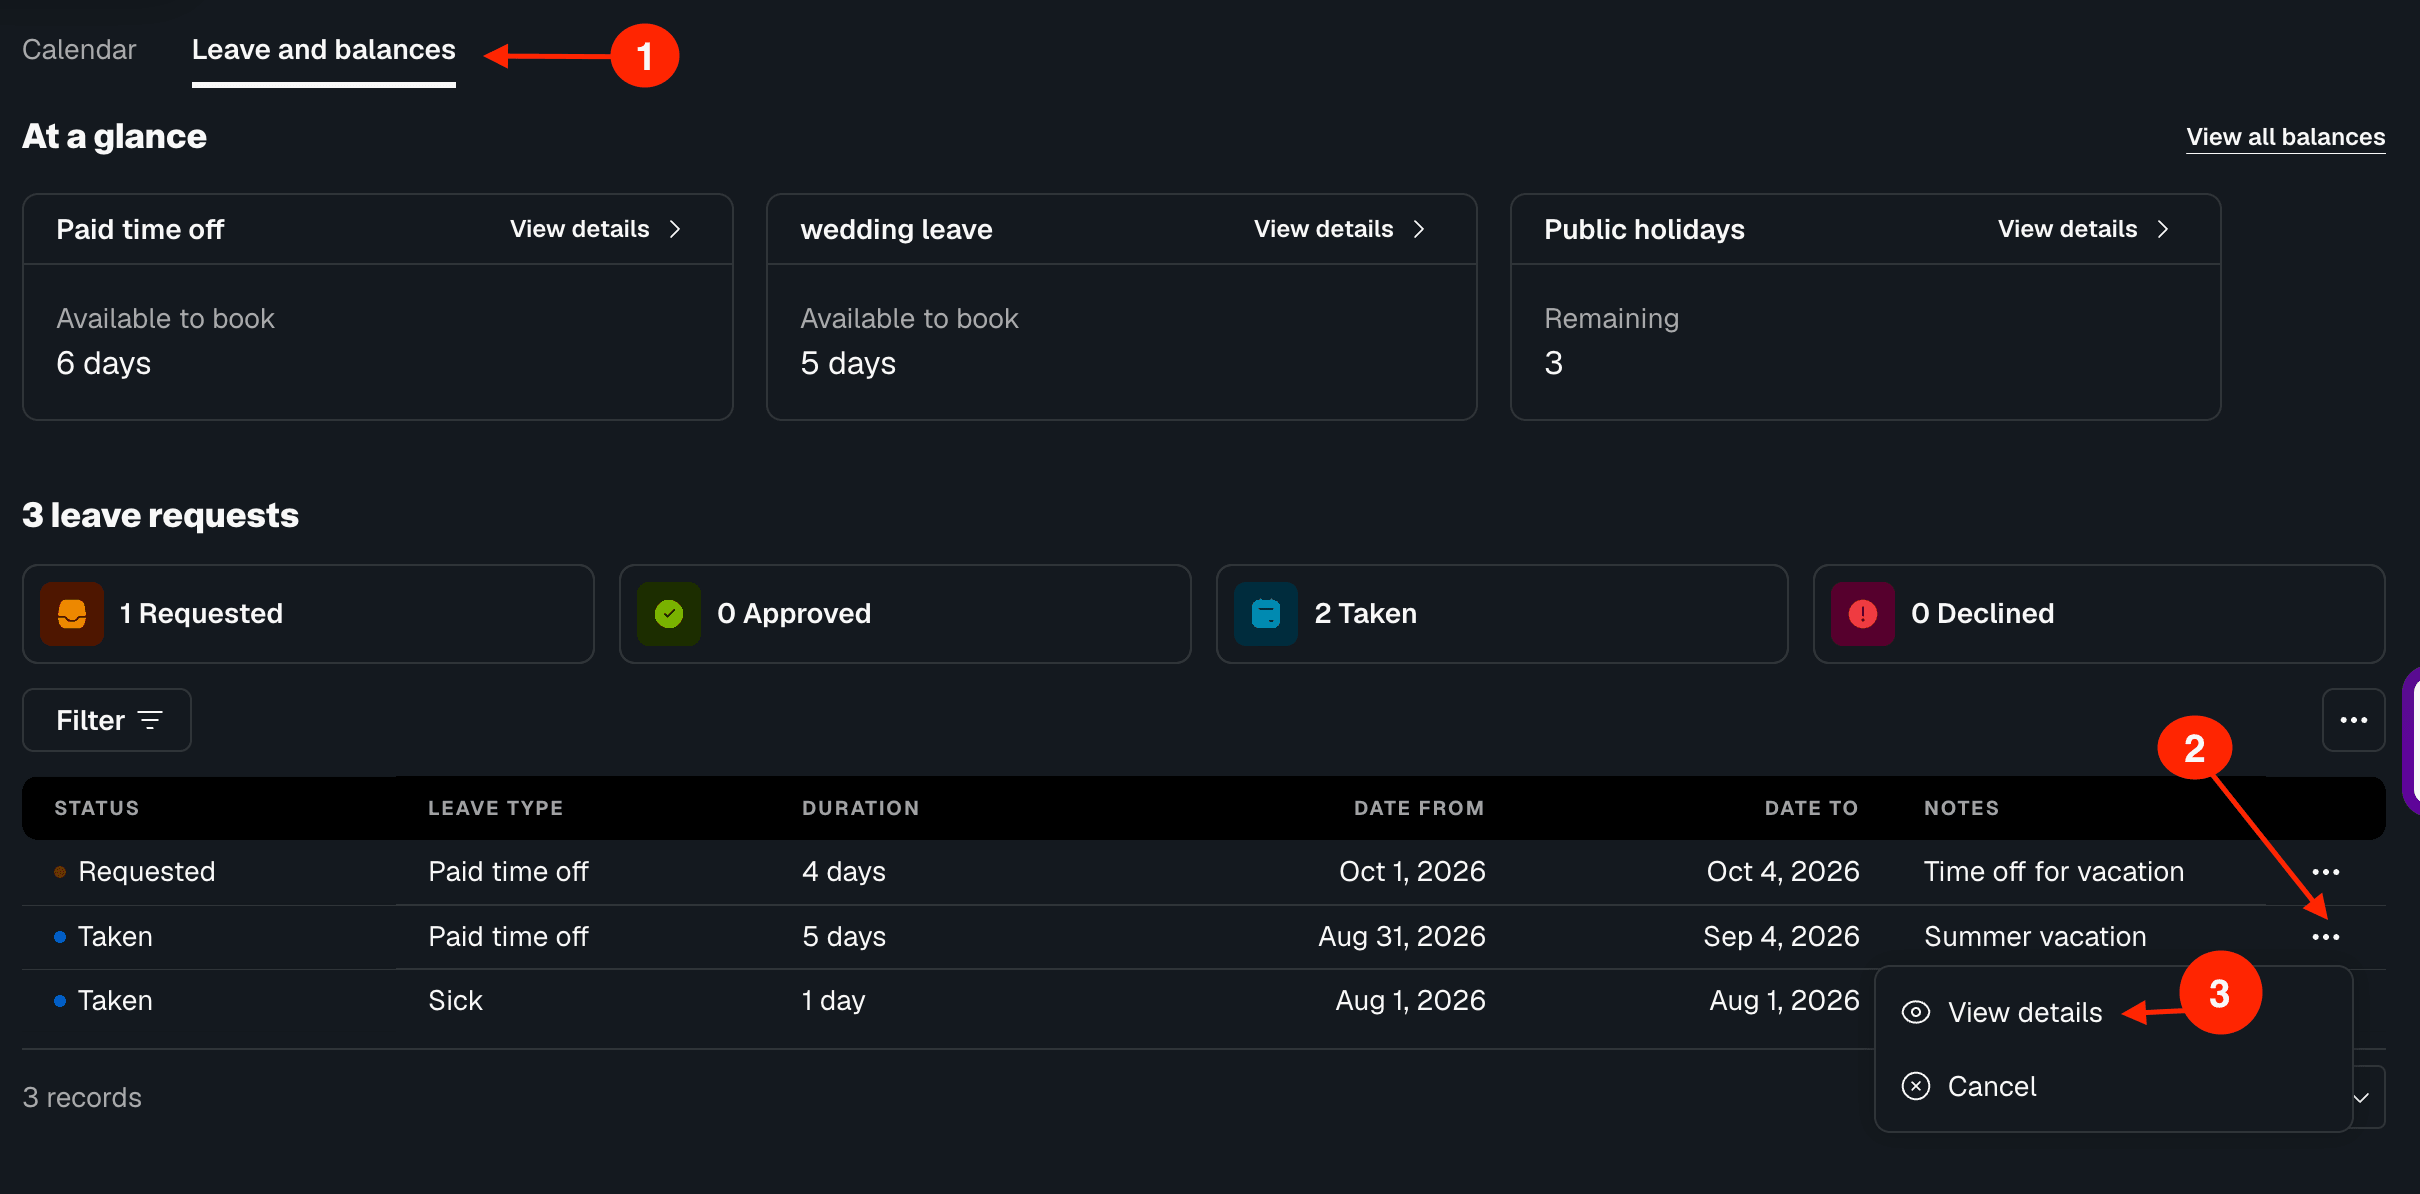The height and width of the screenshot is (1194, 2420).
Task: Click chevron arrow on Public holidays card
Action: click(2163, 229)
